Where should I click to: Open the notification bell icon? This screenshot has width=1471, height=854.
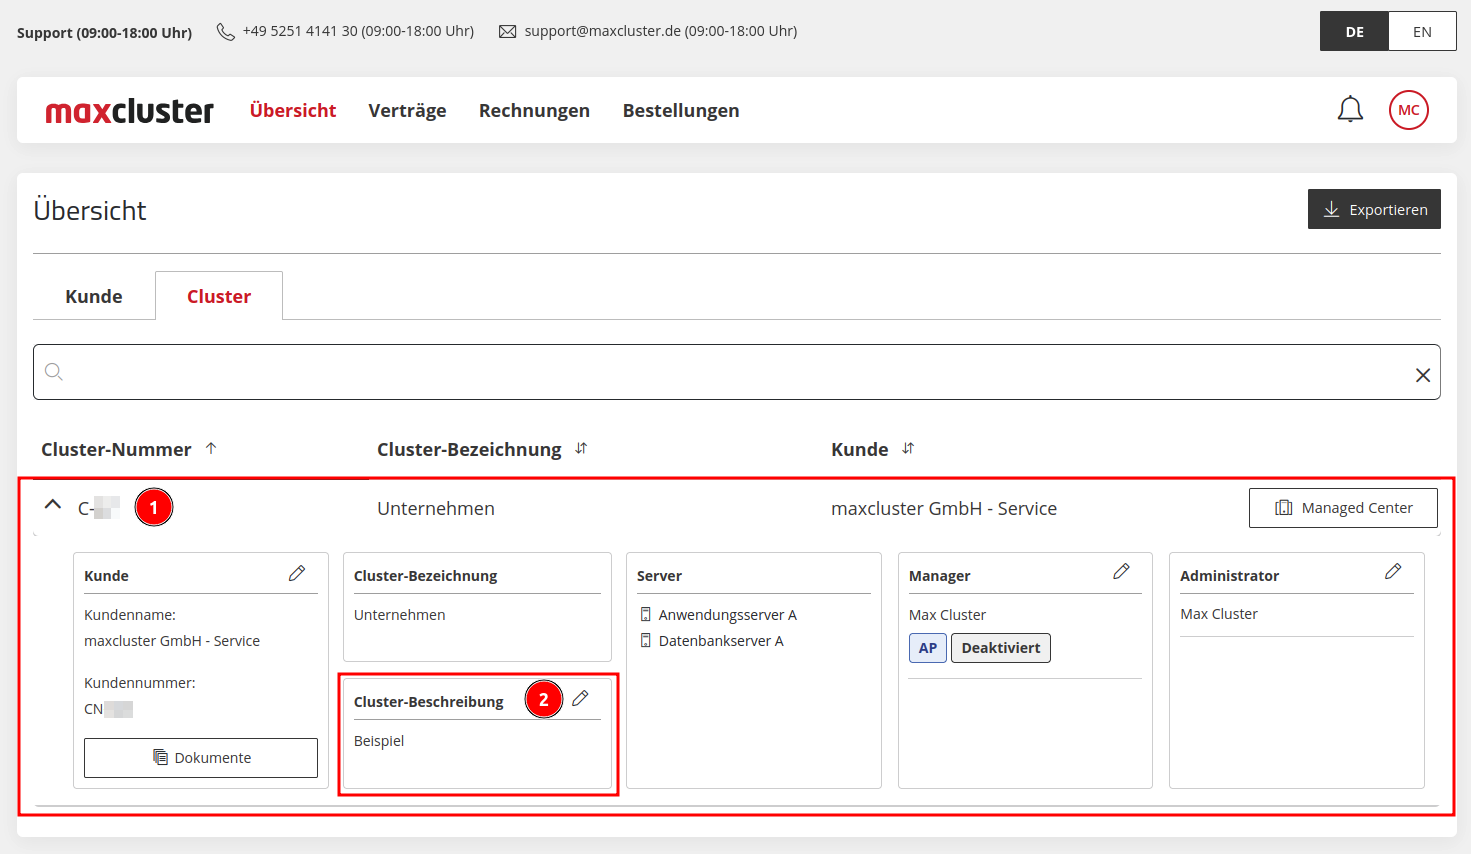tap(1350, 109)
